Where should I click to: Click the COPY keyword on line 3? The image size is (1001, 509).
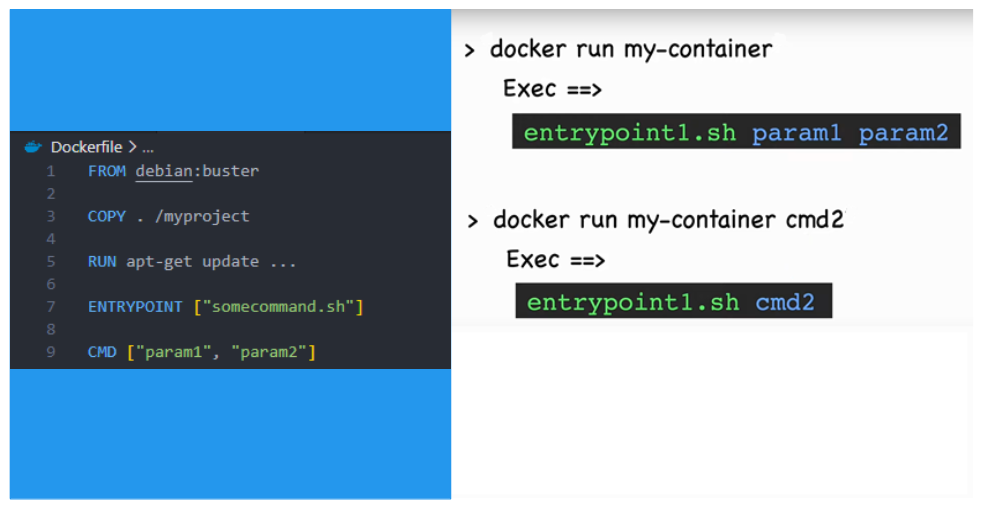pyautogui.click(x=107, y=216)
